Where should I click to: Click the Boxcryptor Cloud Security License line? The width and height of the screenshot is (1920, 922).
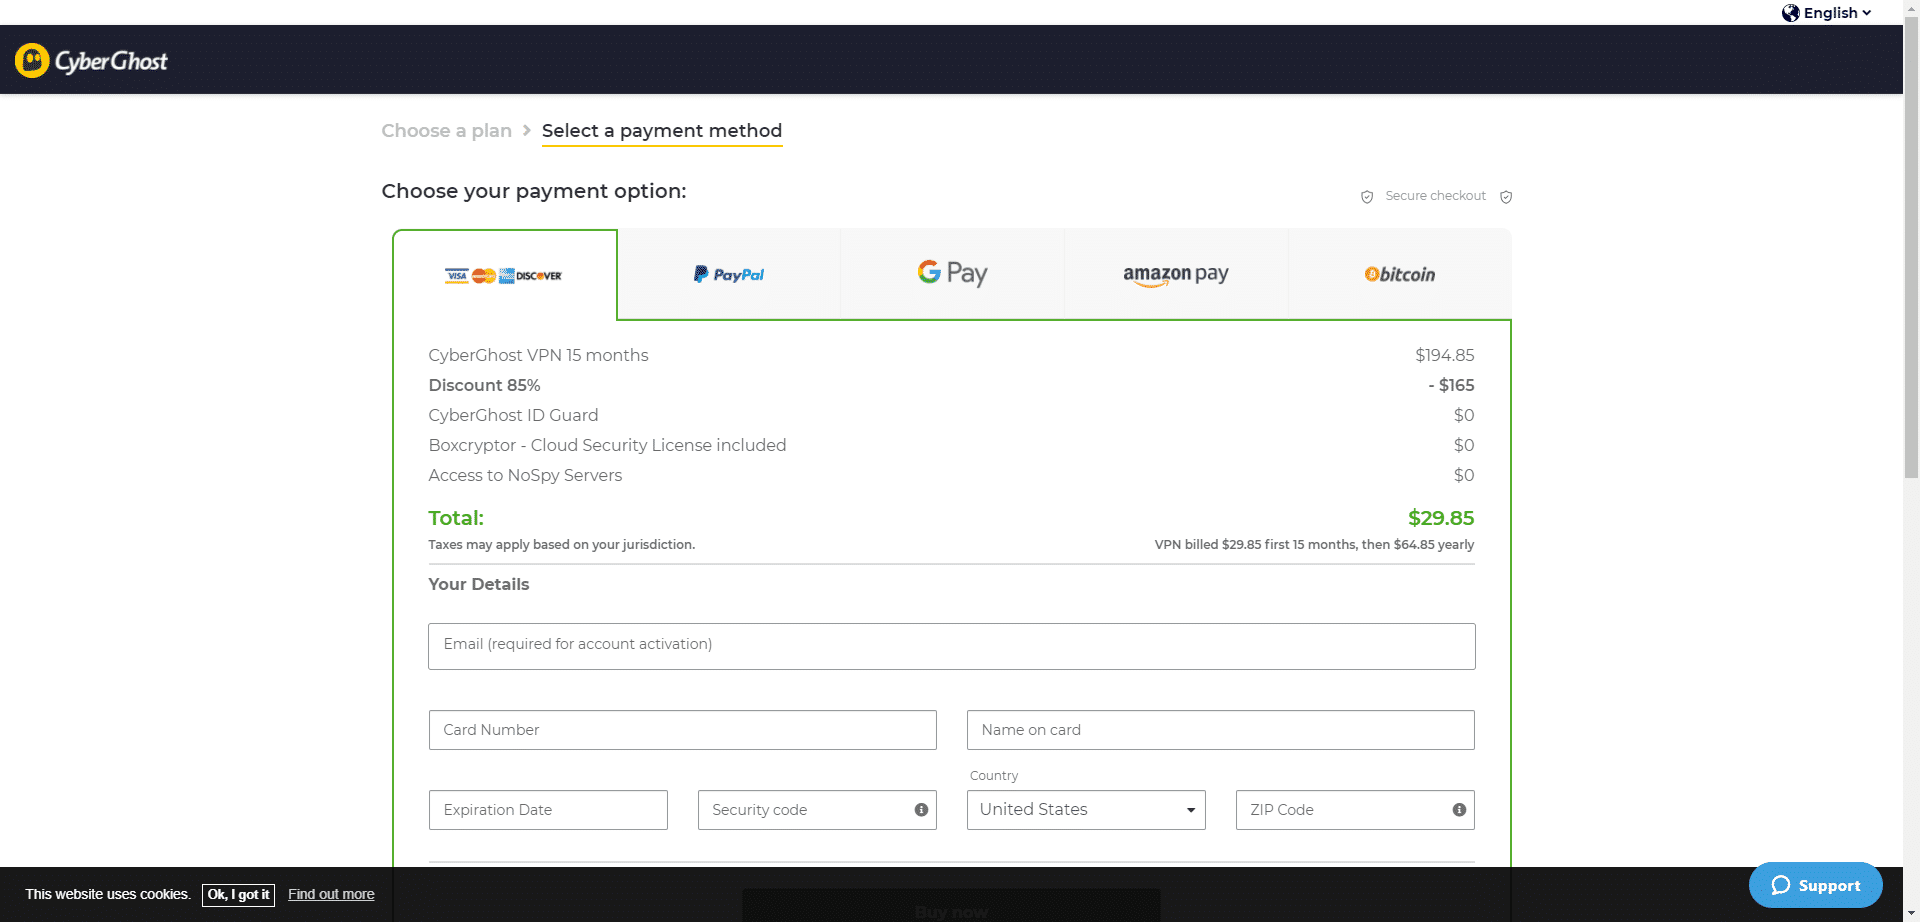[x=952, y=445]
